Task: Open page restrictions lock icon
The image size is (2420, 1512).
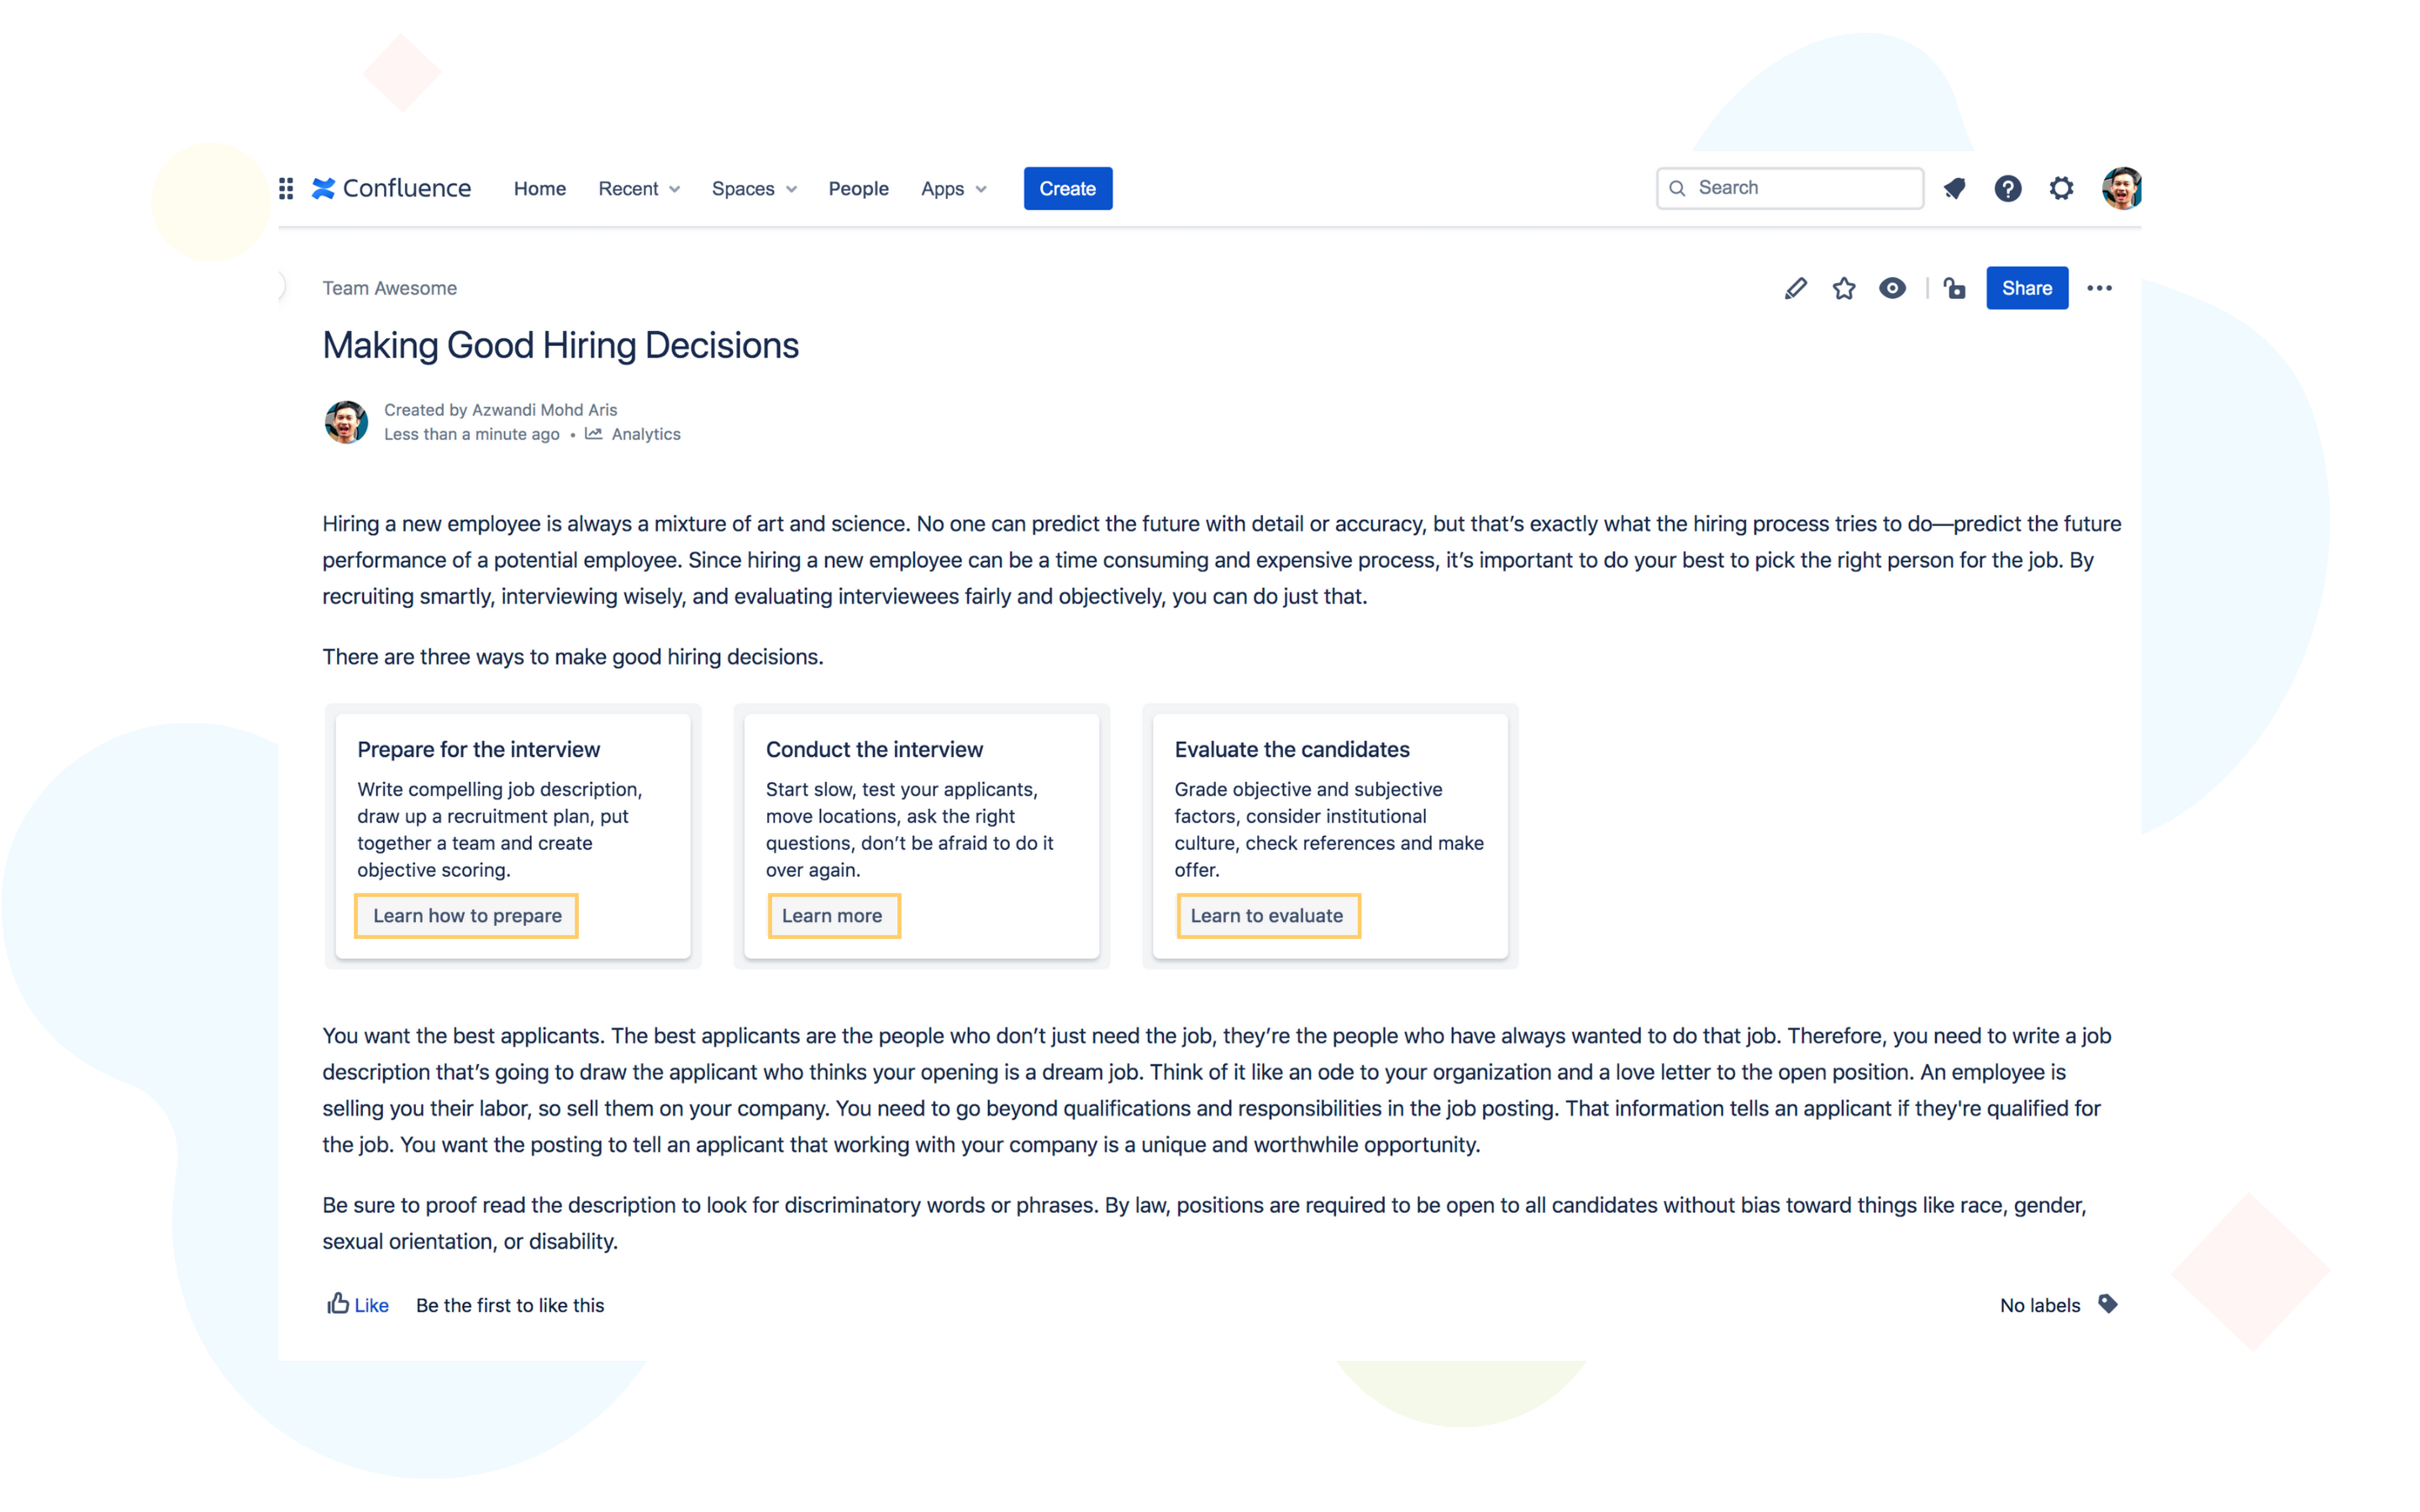Action: (1954, 288)
